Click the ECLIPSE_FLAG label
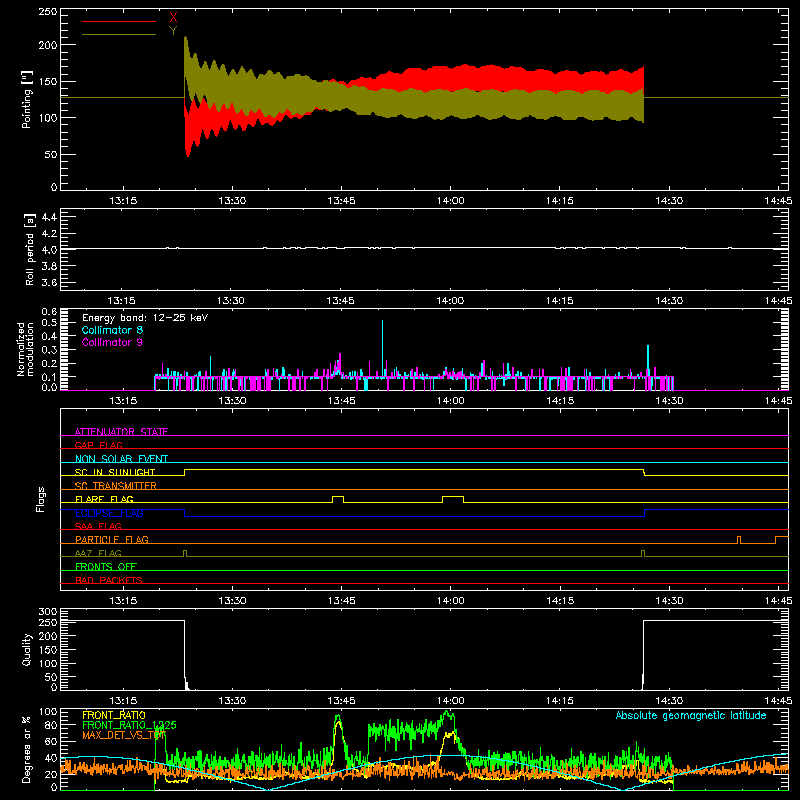Image resolution: width=800 pixels, height=800 pixels. (x=109, y=513)
